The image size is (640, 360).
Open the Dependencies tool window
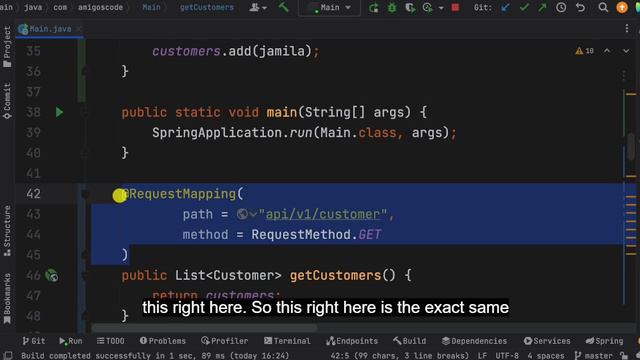pyautogui.click(x=474, y=341)
